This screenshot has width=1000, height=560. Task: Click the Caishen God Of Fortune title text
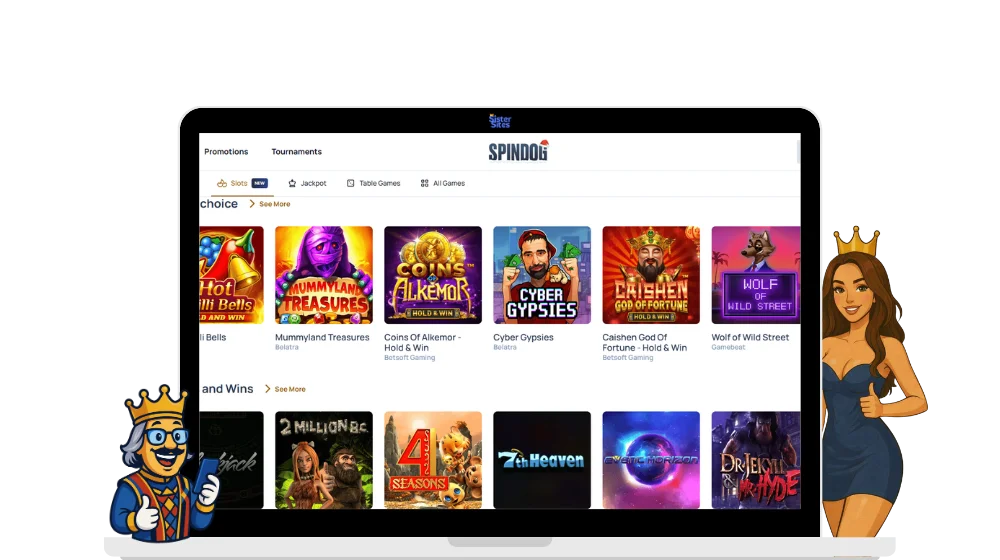[645, 343]
